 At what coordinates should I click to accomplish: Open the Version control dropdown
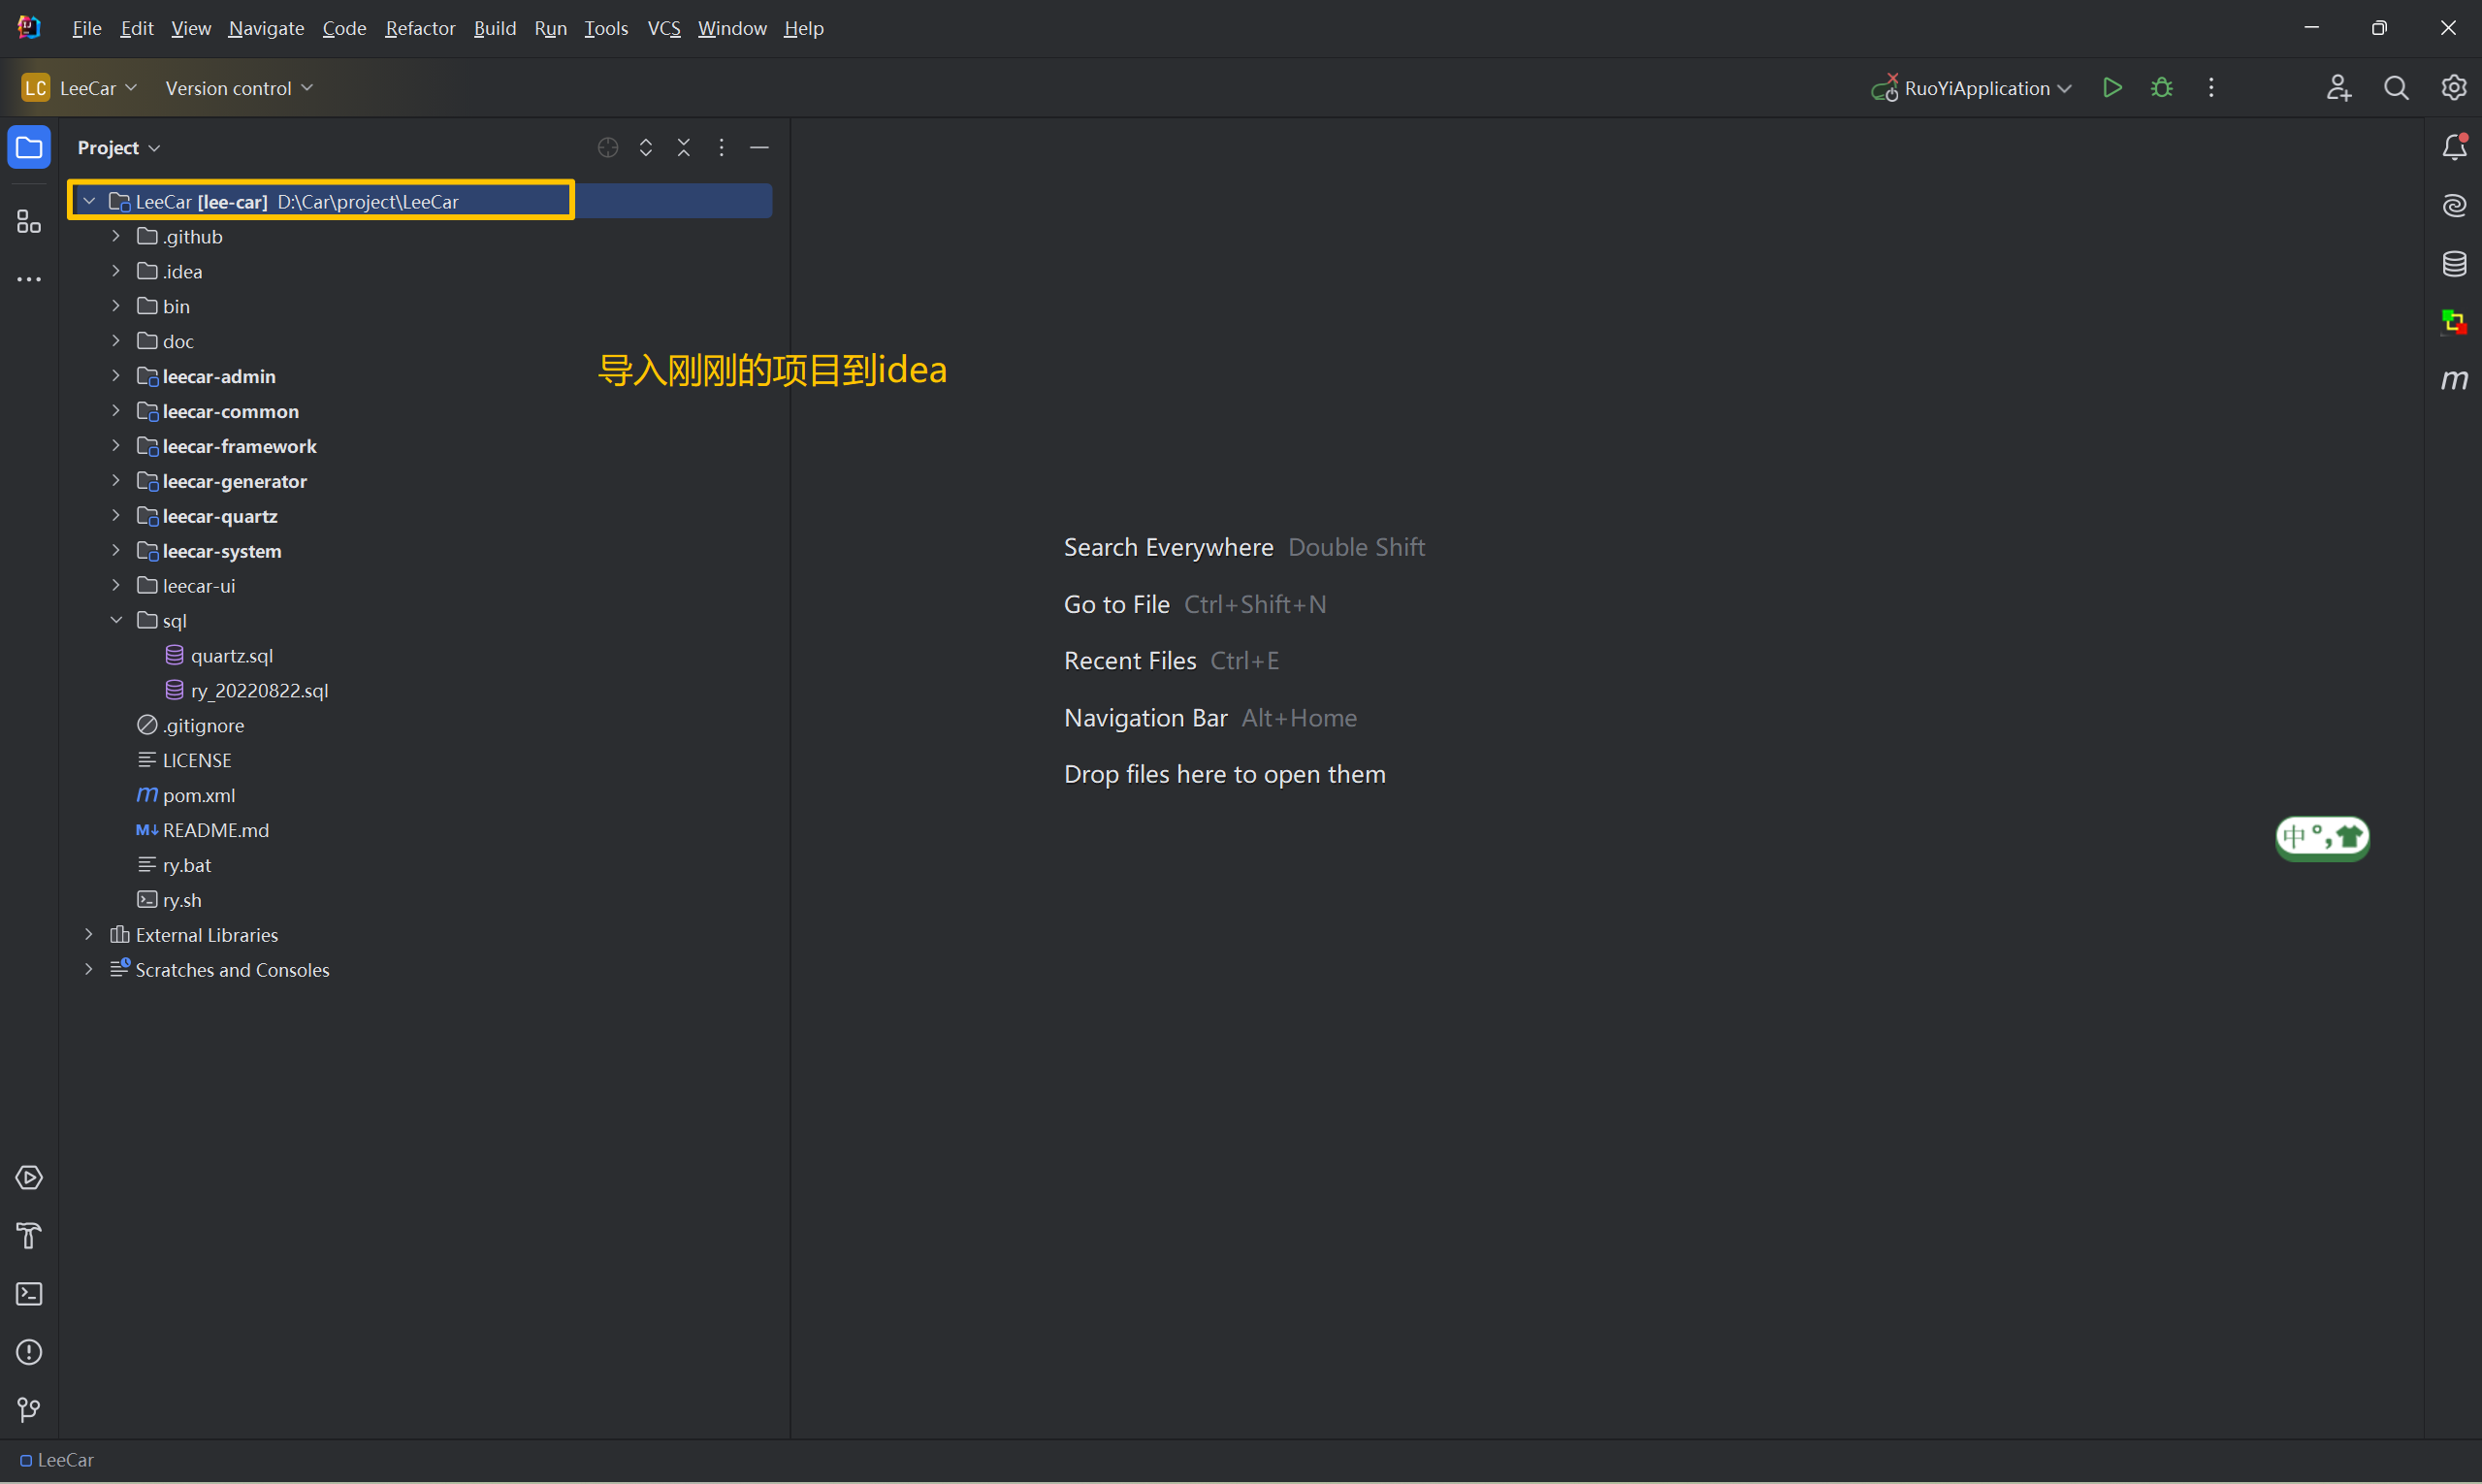tap(238, 88)
